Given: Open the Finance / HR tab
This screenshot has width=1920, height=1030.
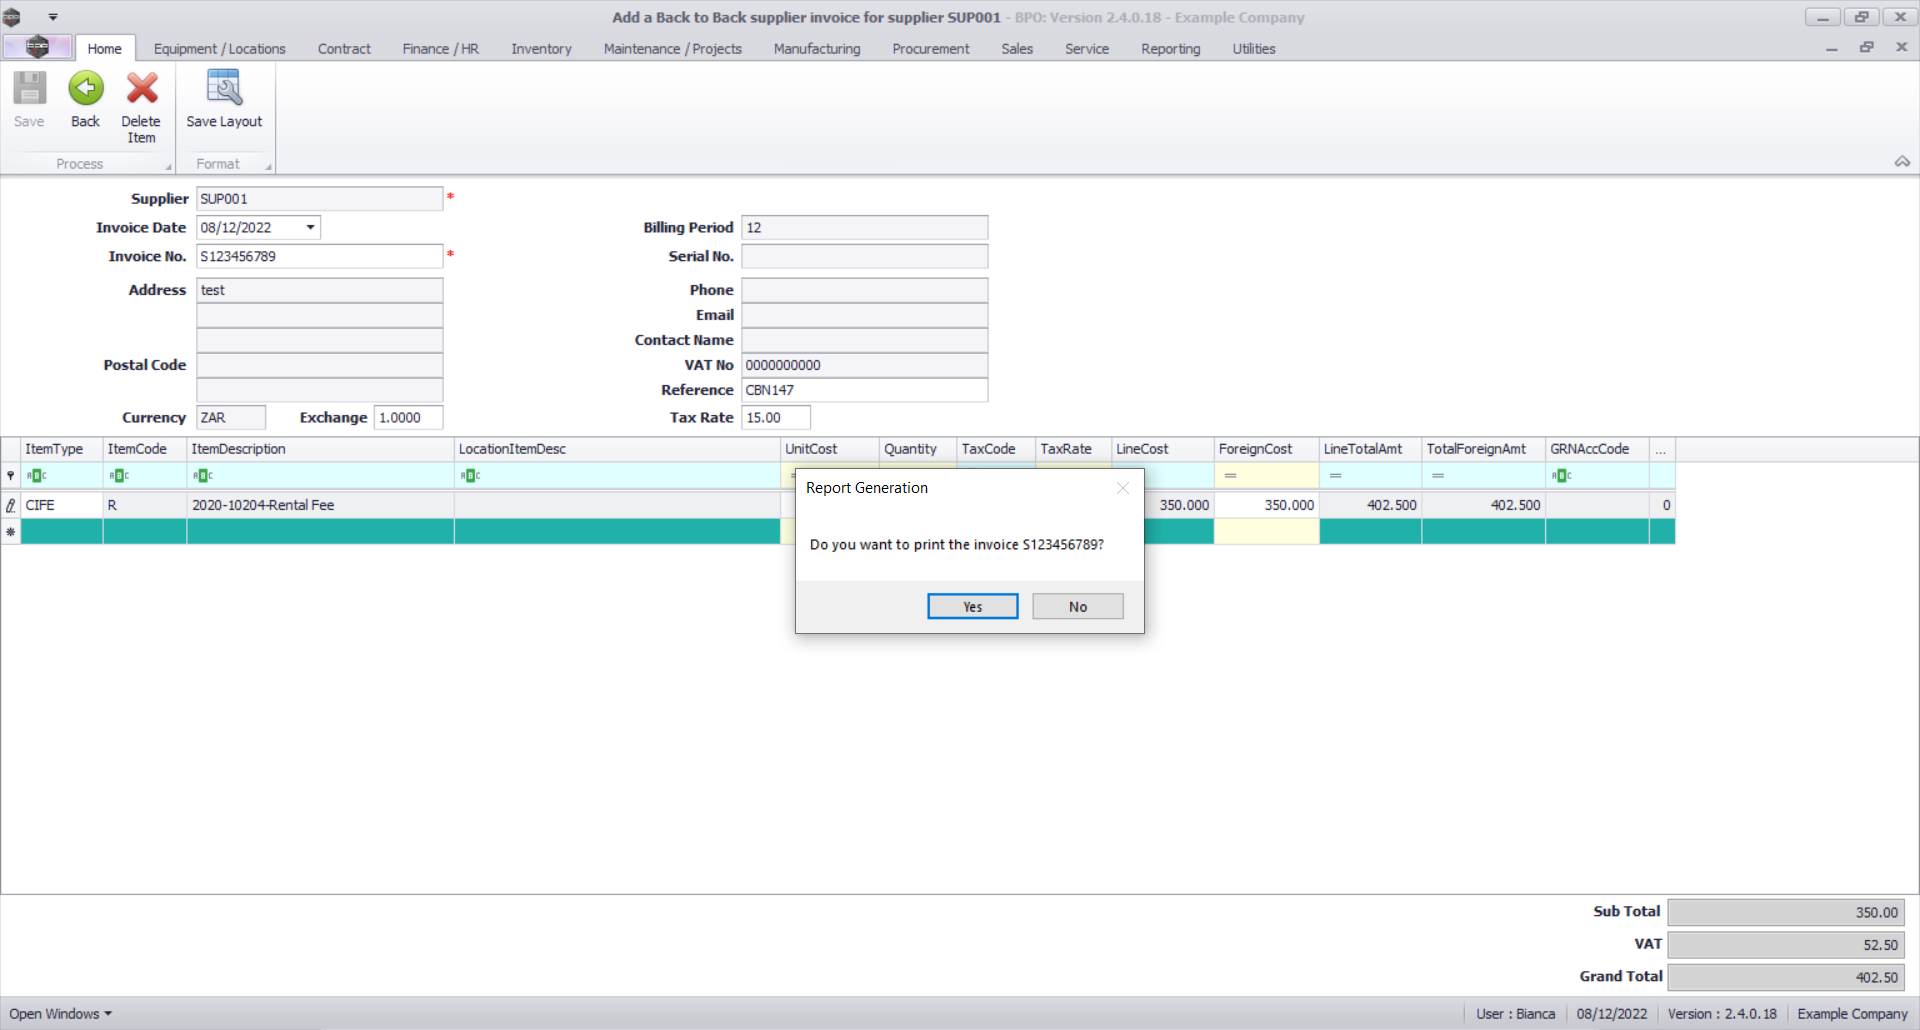Looking at the screenshot, I should [x=441, y=49].
